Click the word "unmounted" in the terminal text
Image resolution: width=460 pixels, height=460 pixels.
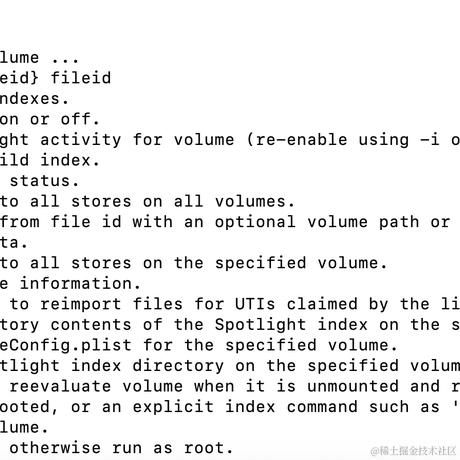coord(353,386)
